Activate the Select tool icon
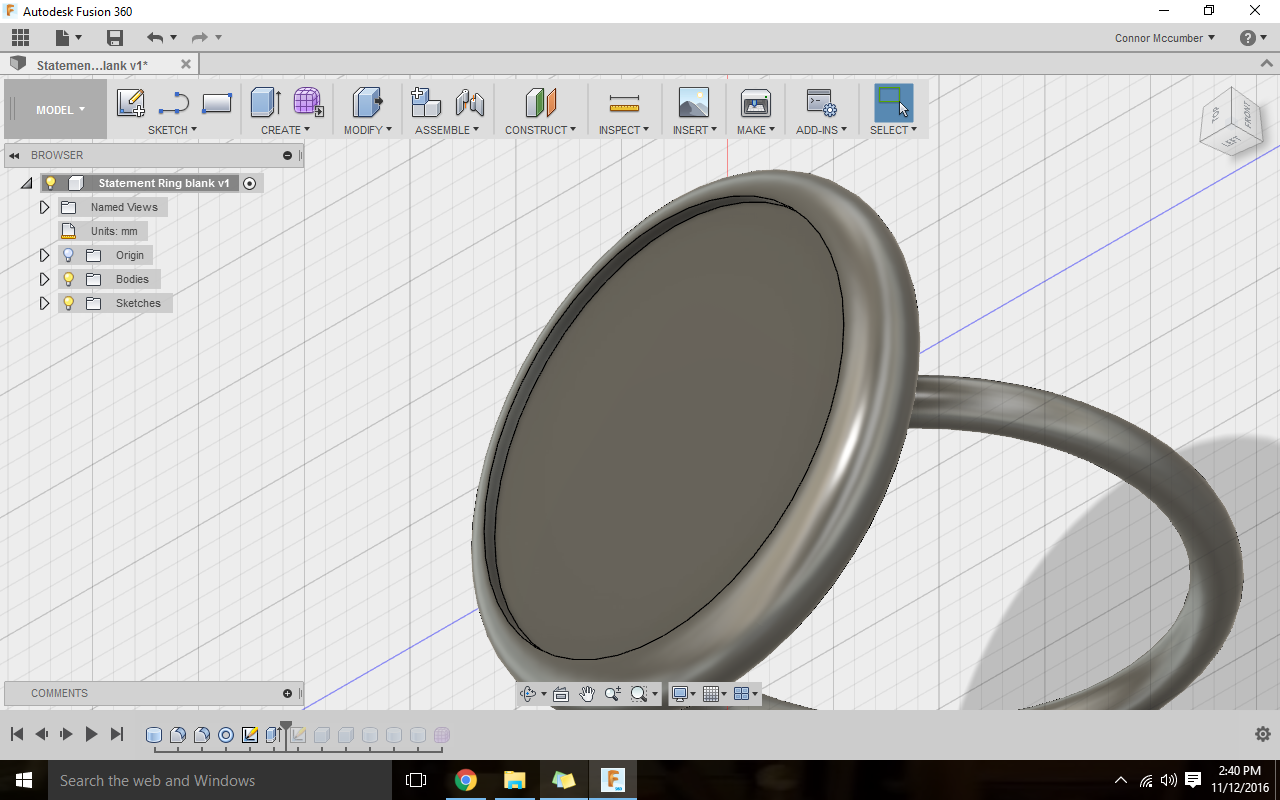This screenshot has width=1280, height=800. 894,102
